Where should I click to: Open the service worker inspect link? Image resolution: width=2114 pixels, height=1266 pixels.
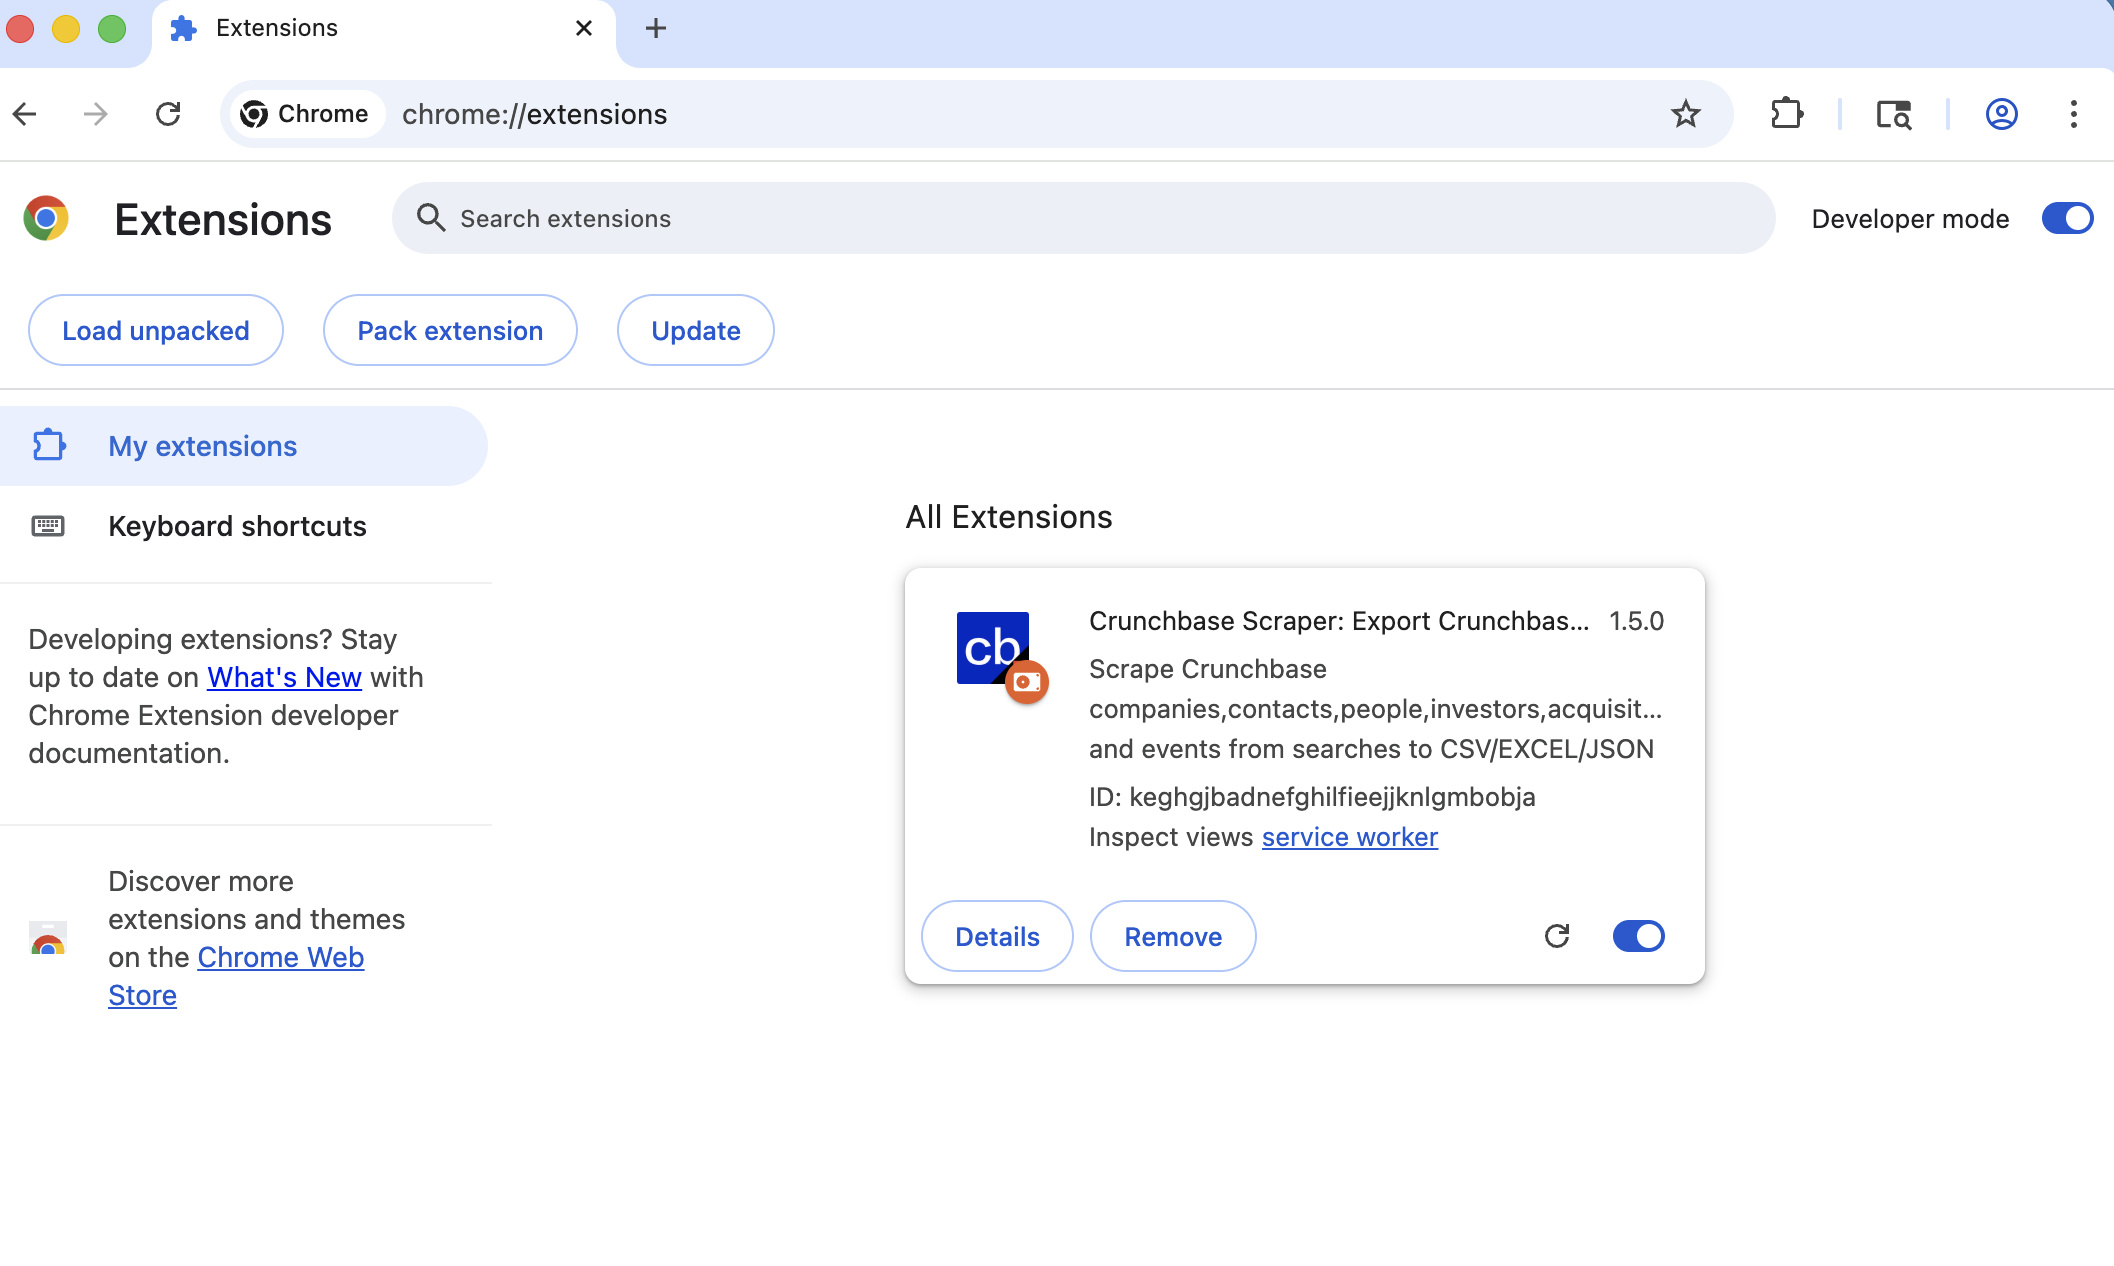tap(1350, 837)
